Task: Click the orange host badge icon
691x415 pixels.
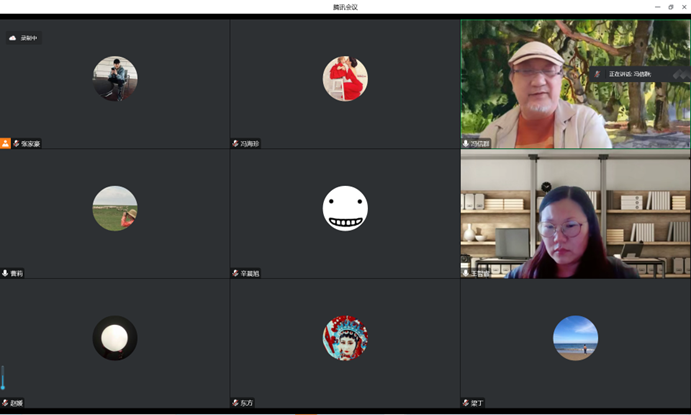Action: click(5, 143)
